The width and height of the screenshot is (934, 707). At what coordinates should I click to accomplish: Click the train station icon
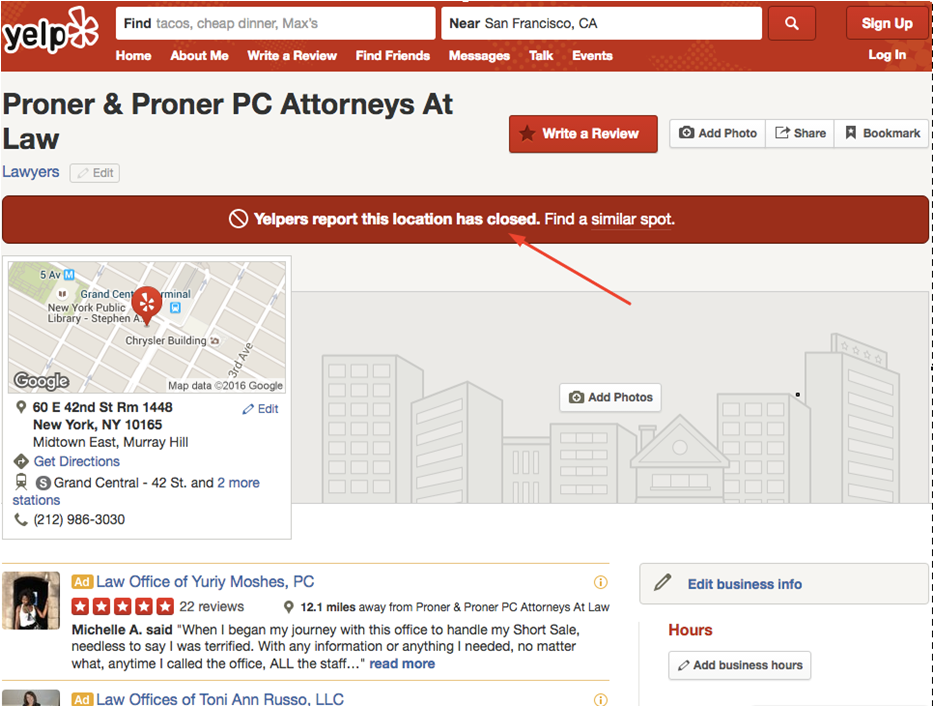click(x=21, y=481)
